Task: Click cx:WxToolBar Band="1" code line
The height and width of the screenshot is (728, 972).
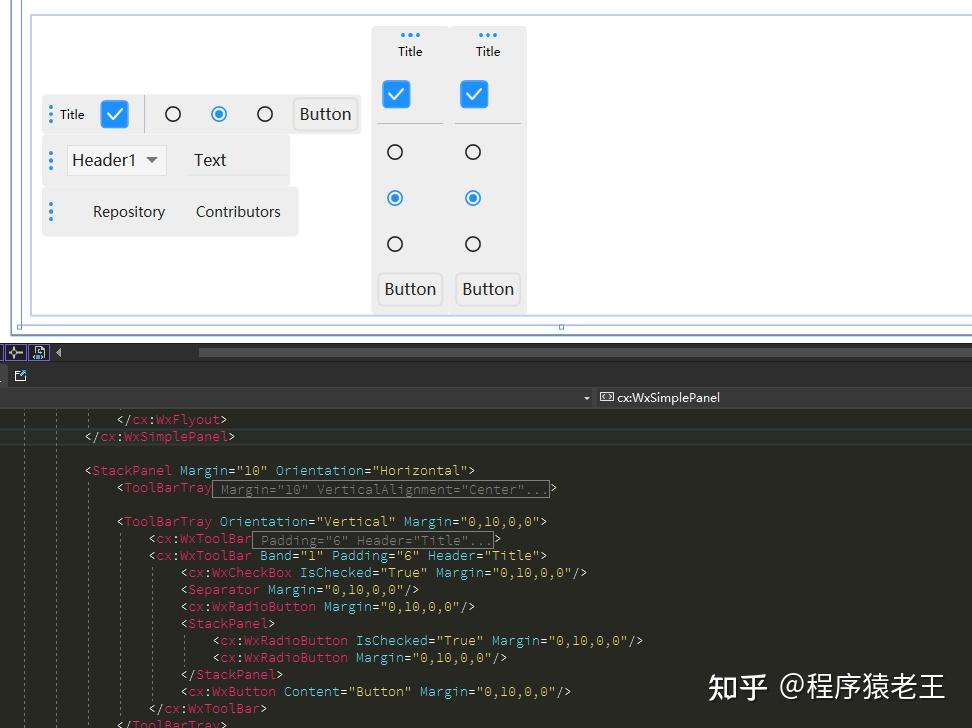Action: pyautogui.click(x=348, y=556)
